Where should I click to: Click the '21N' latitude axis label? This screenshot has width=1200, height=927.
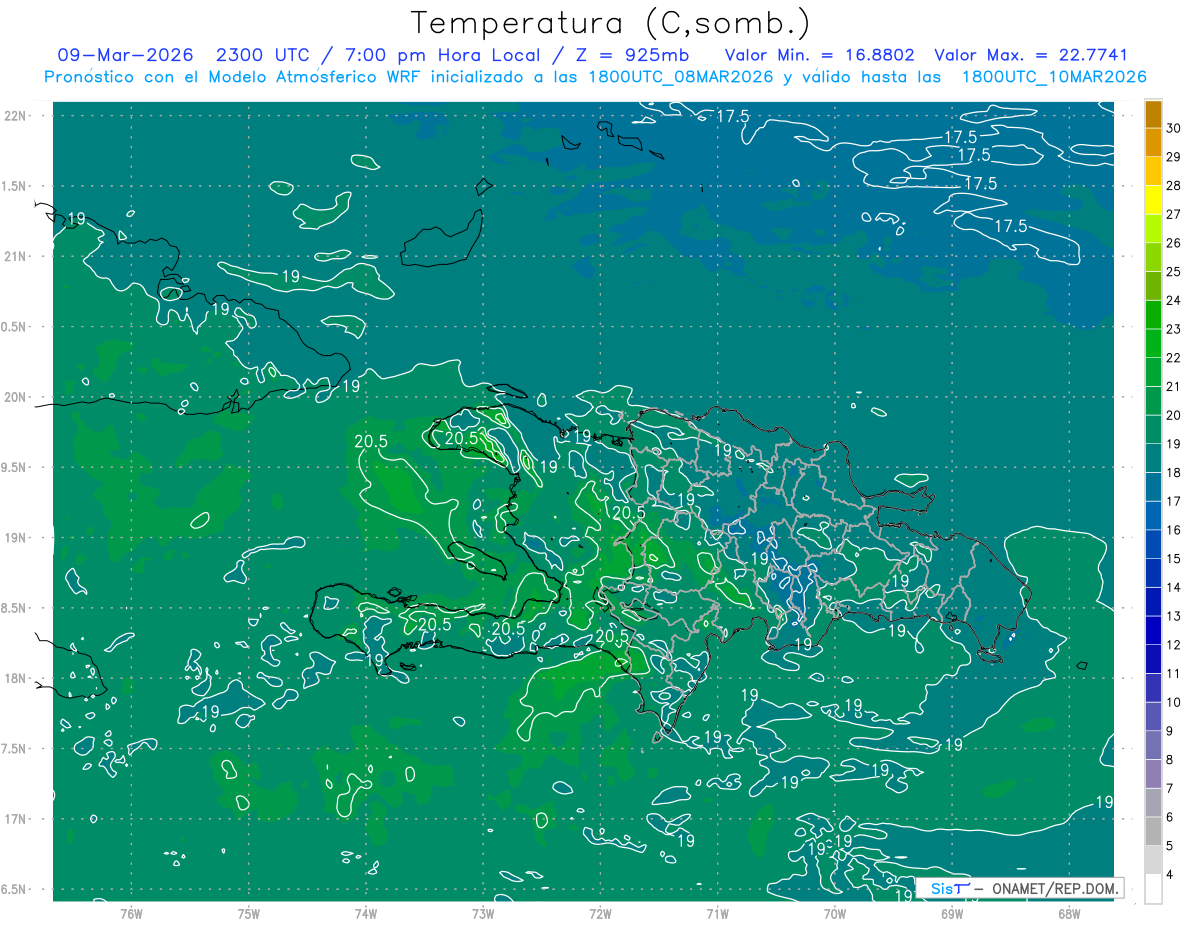pyautogui.click(x=17, y=256)
